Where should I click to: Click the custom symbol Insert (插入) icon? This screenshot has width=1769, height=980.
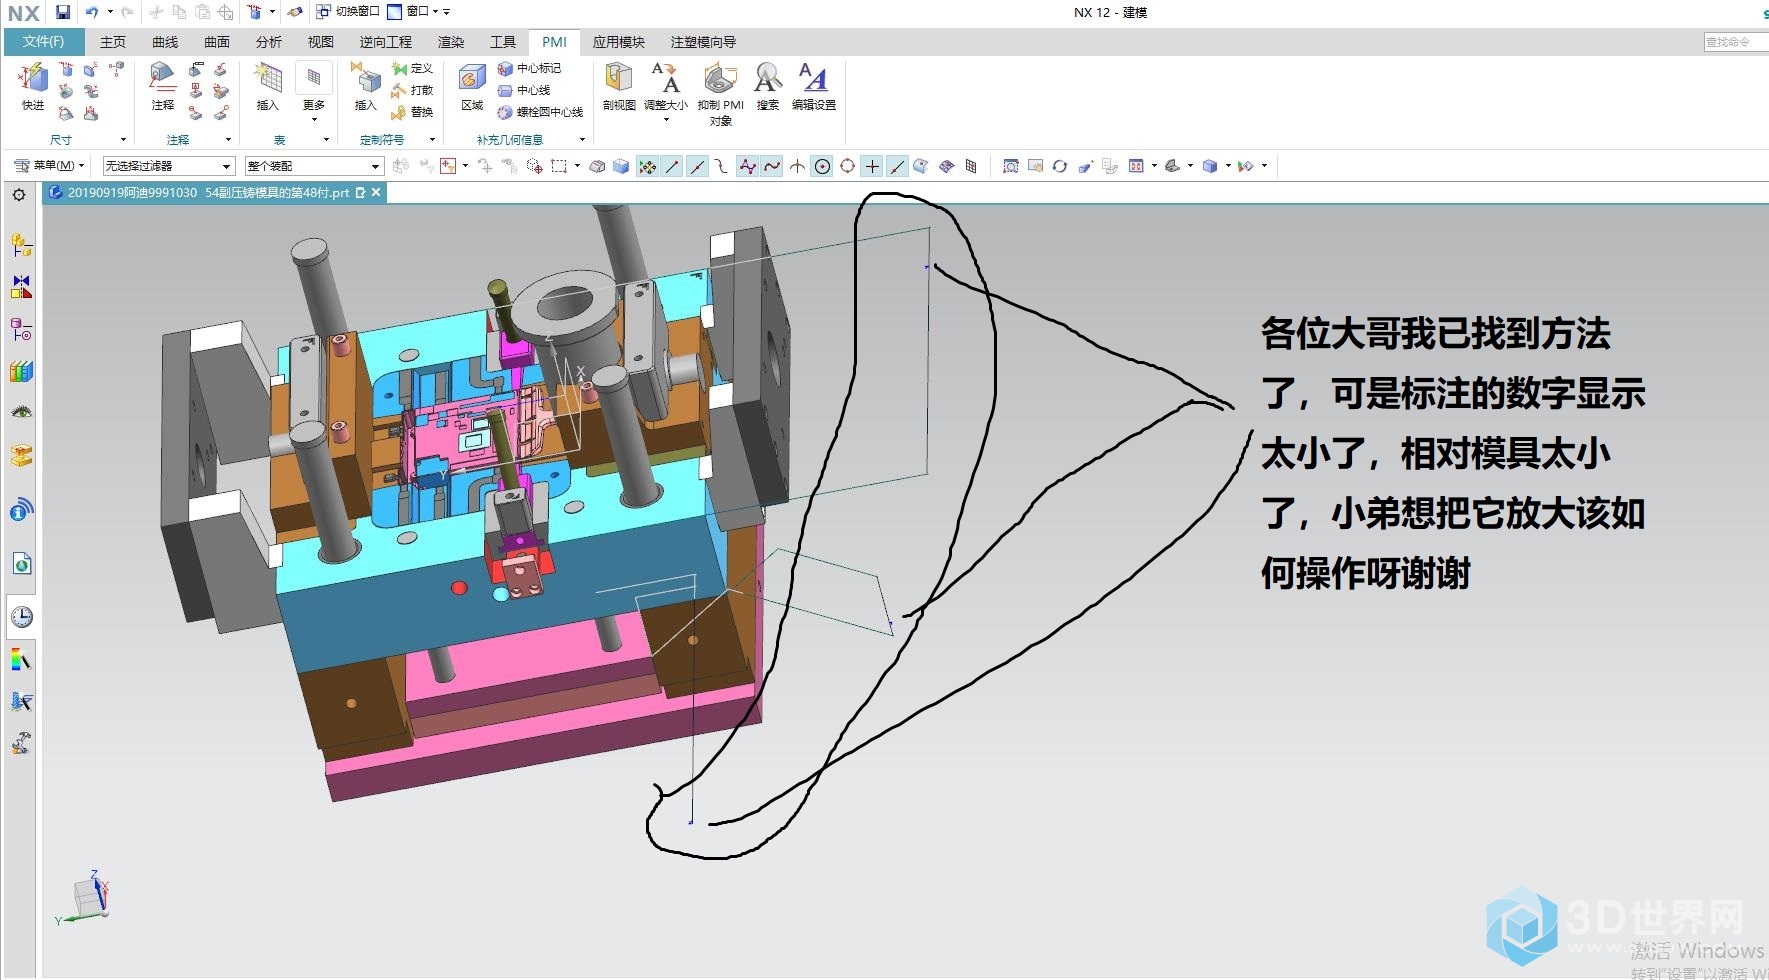[x=365, y=85]
